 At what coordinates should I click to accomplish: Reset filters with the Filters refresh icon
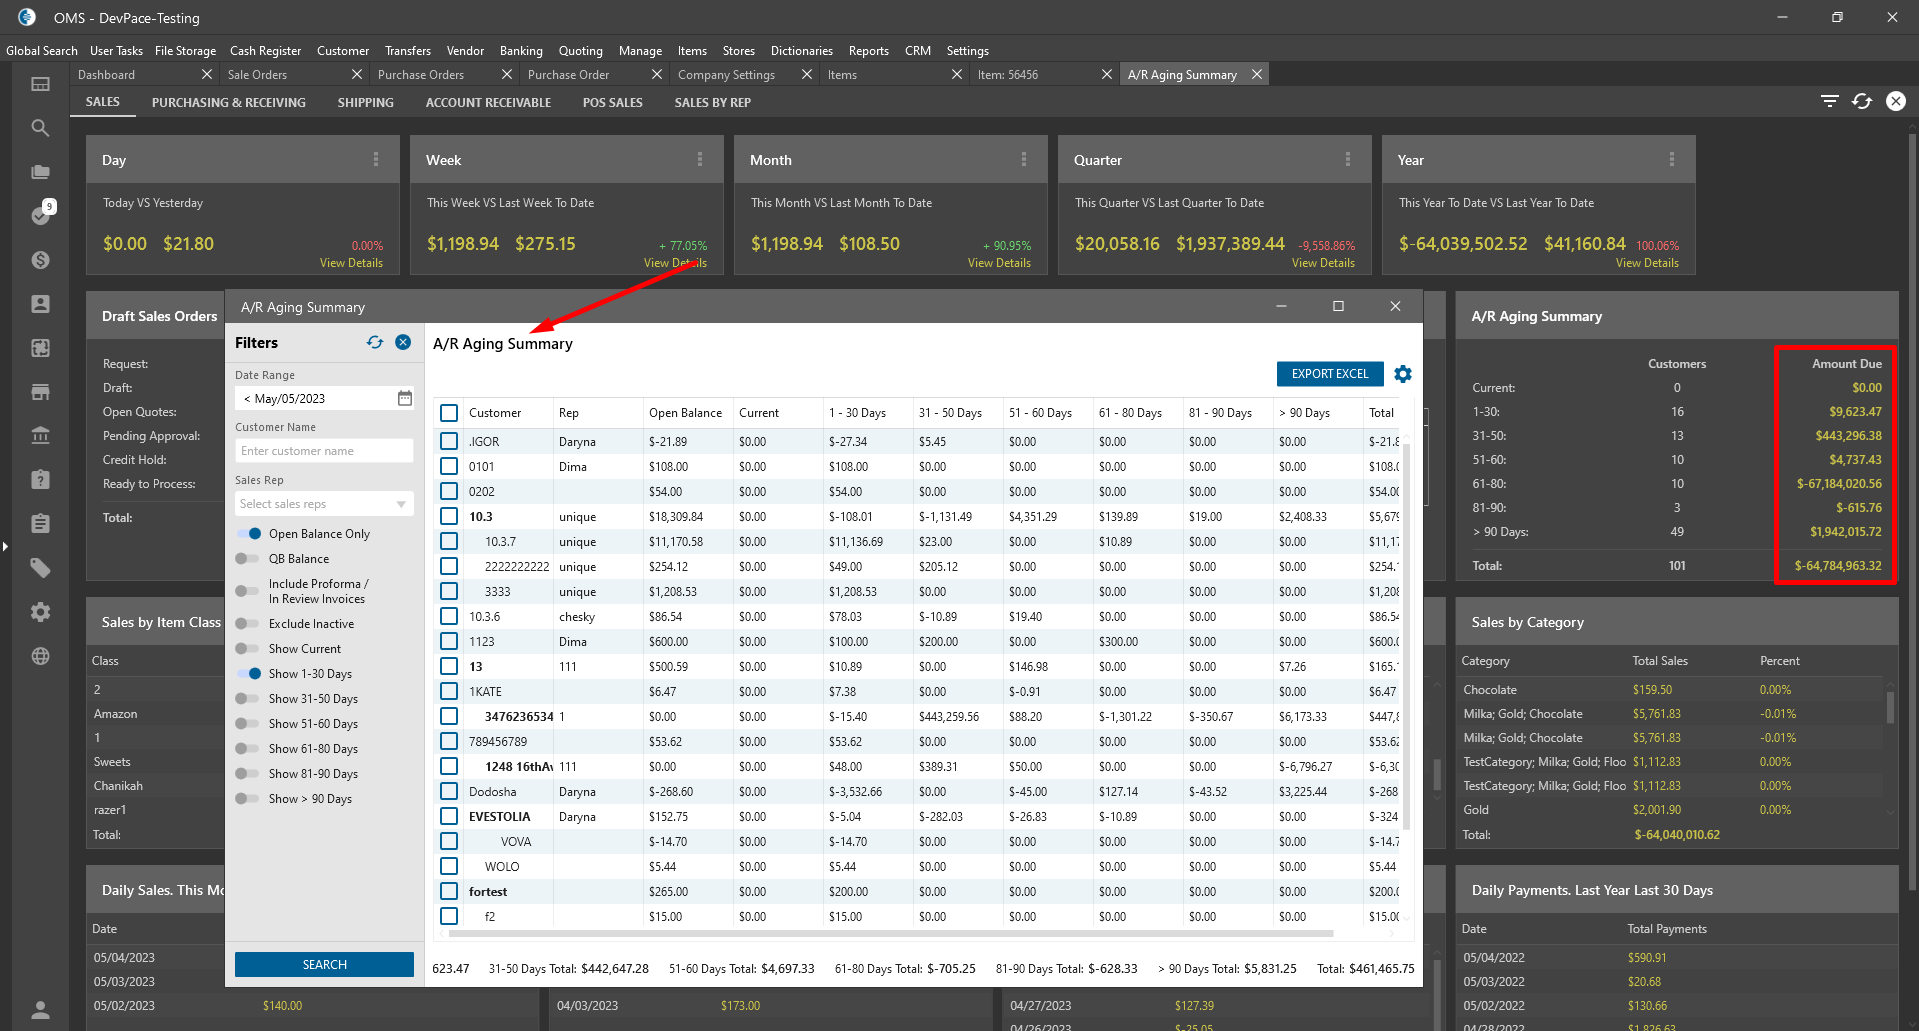coord(375,342)
